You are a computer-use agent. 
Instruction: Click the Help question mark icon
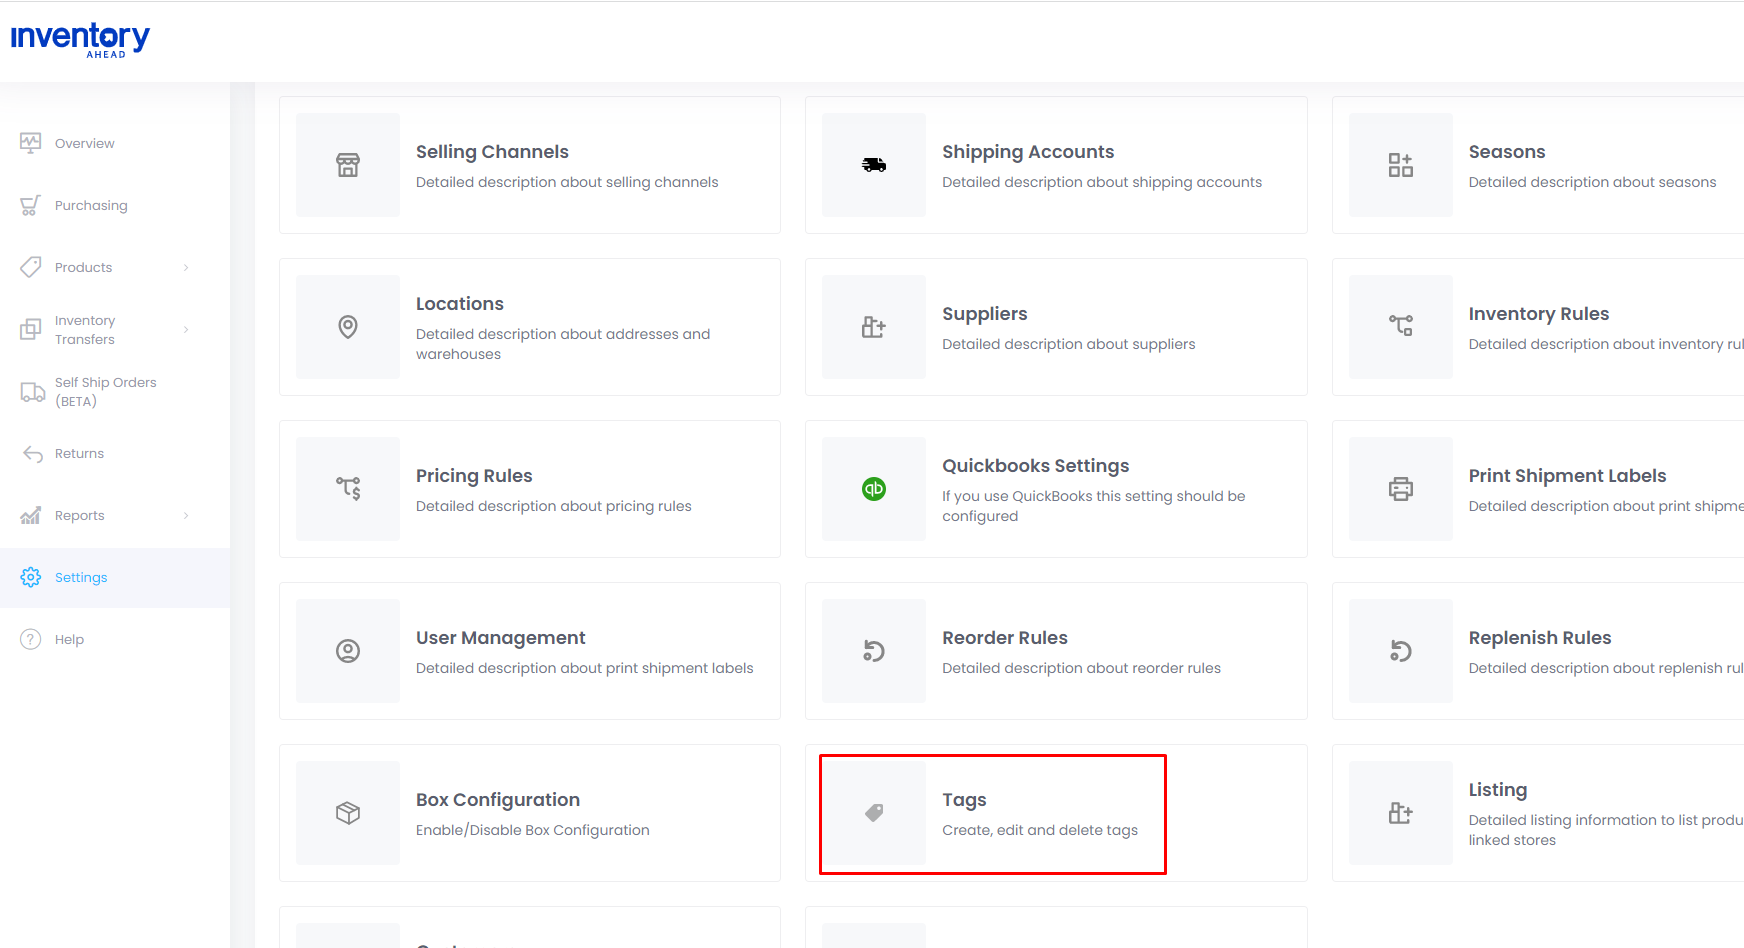31,639
